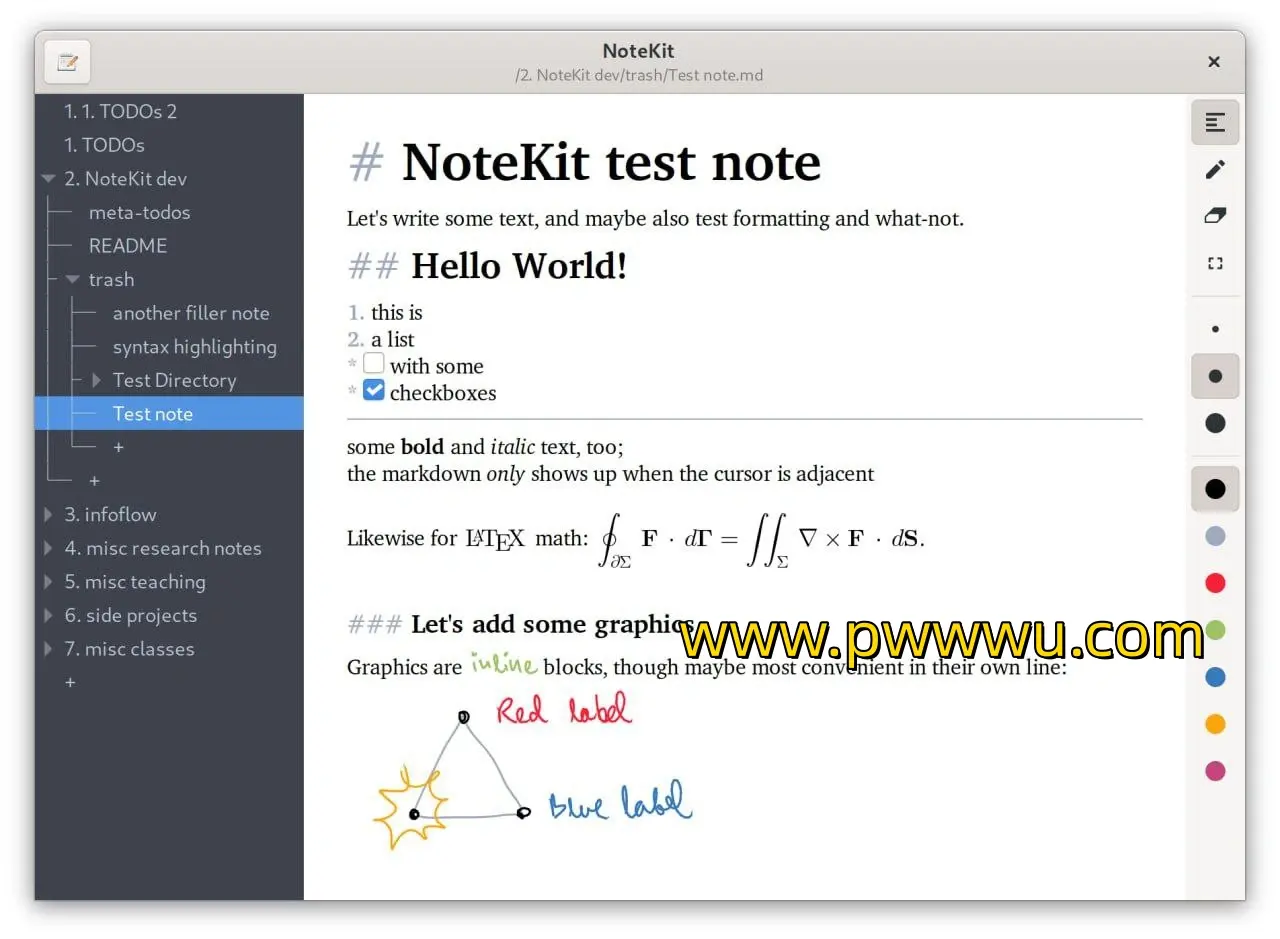This screenshot has width=1280, height=939.
Task: Toggle the sidebar with the header note icon
Action: tap(67, 62)
